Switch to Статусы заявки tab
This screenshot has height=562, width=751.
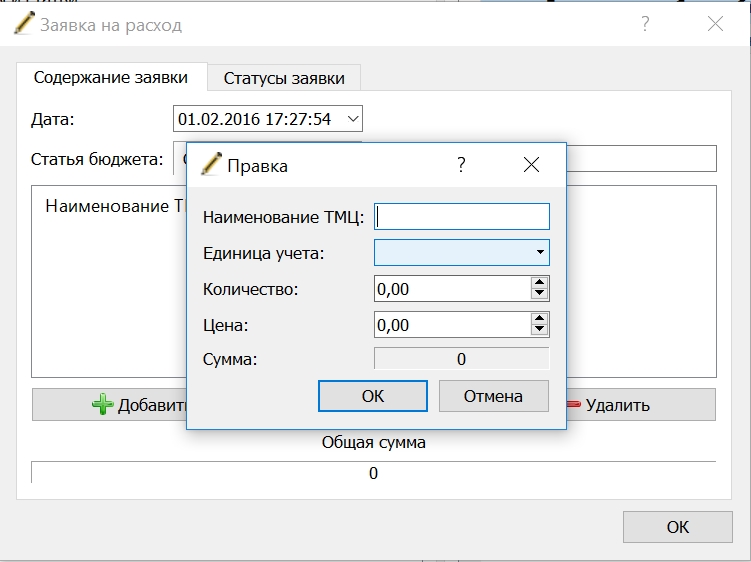284,78
